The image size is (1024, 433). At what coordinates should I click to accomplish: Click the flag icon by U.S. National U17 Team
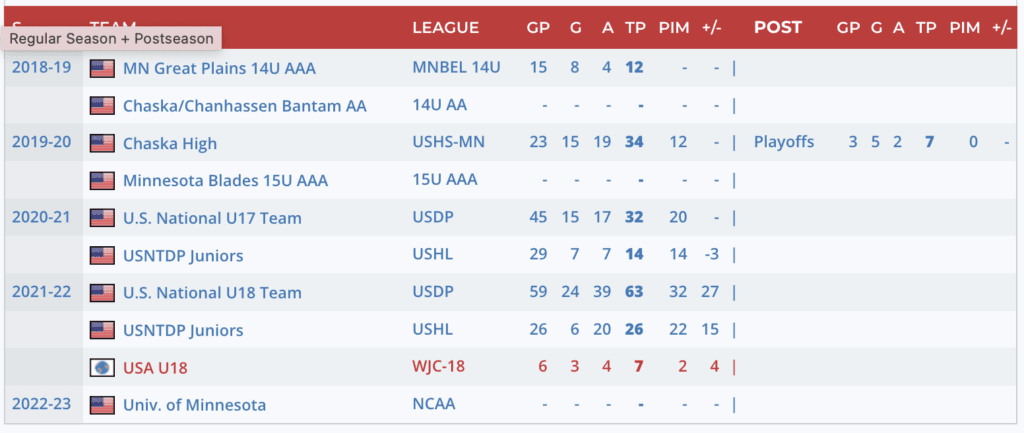102,218
